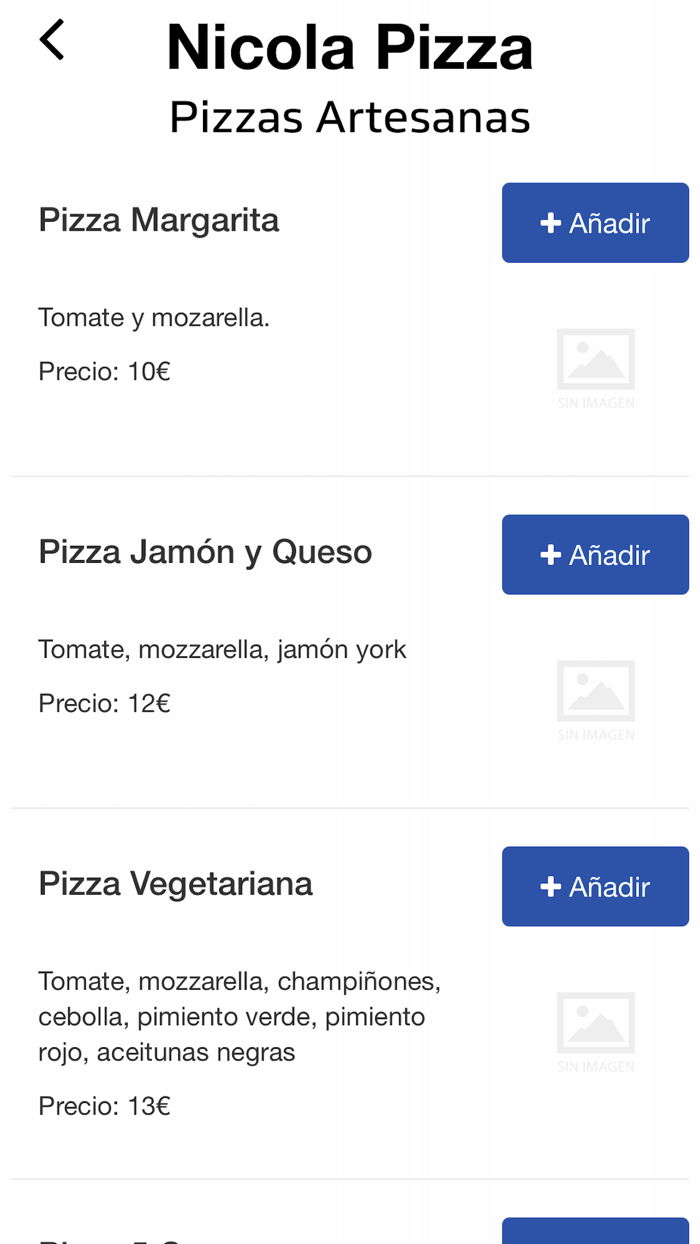Select the Pizza Margarita item name

[x=158, y=221]
